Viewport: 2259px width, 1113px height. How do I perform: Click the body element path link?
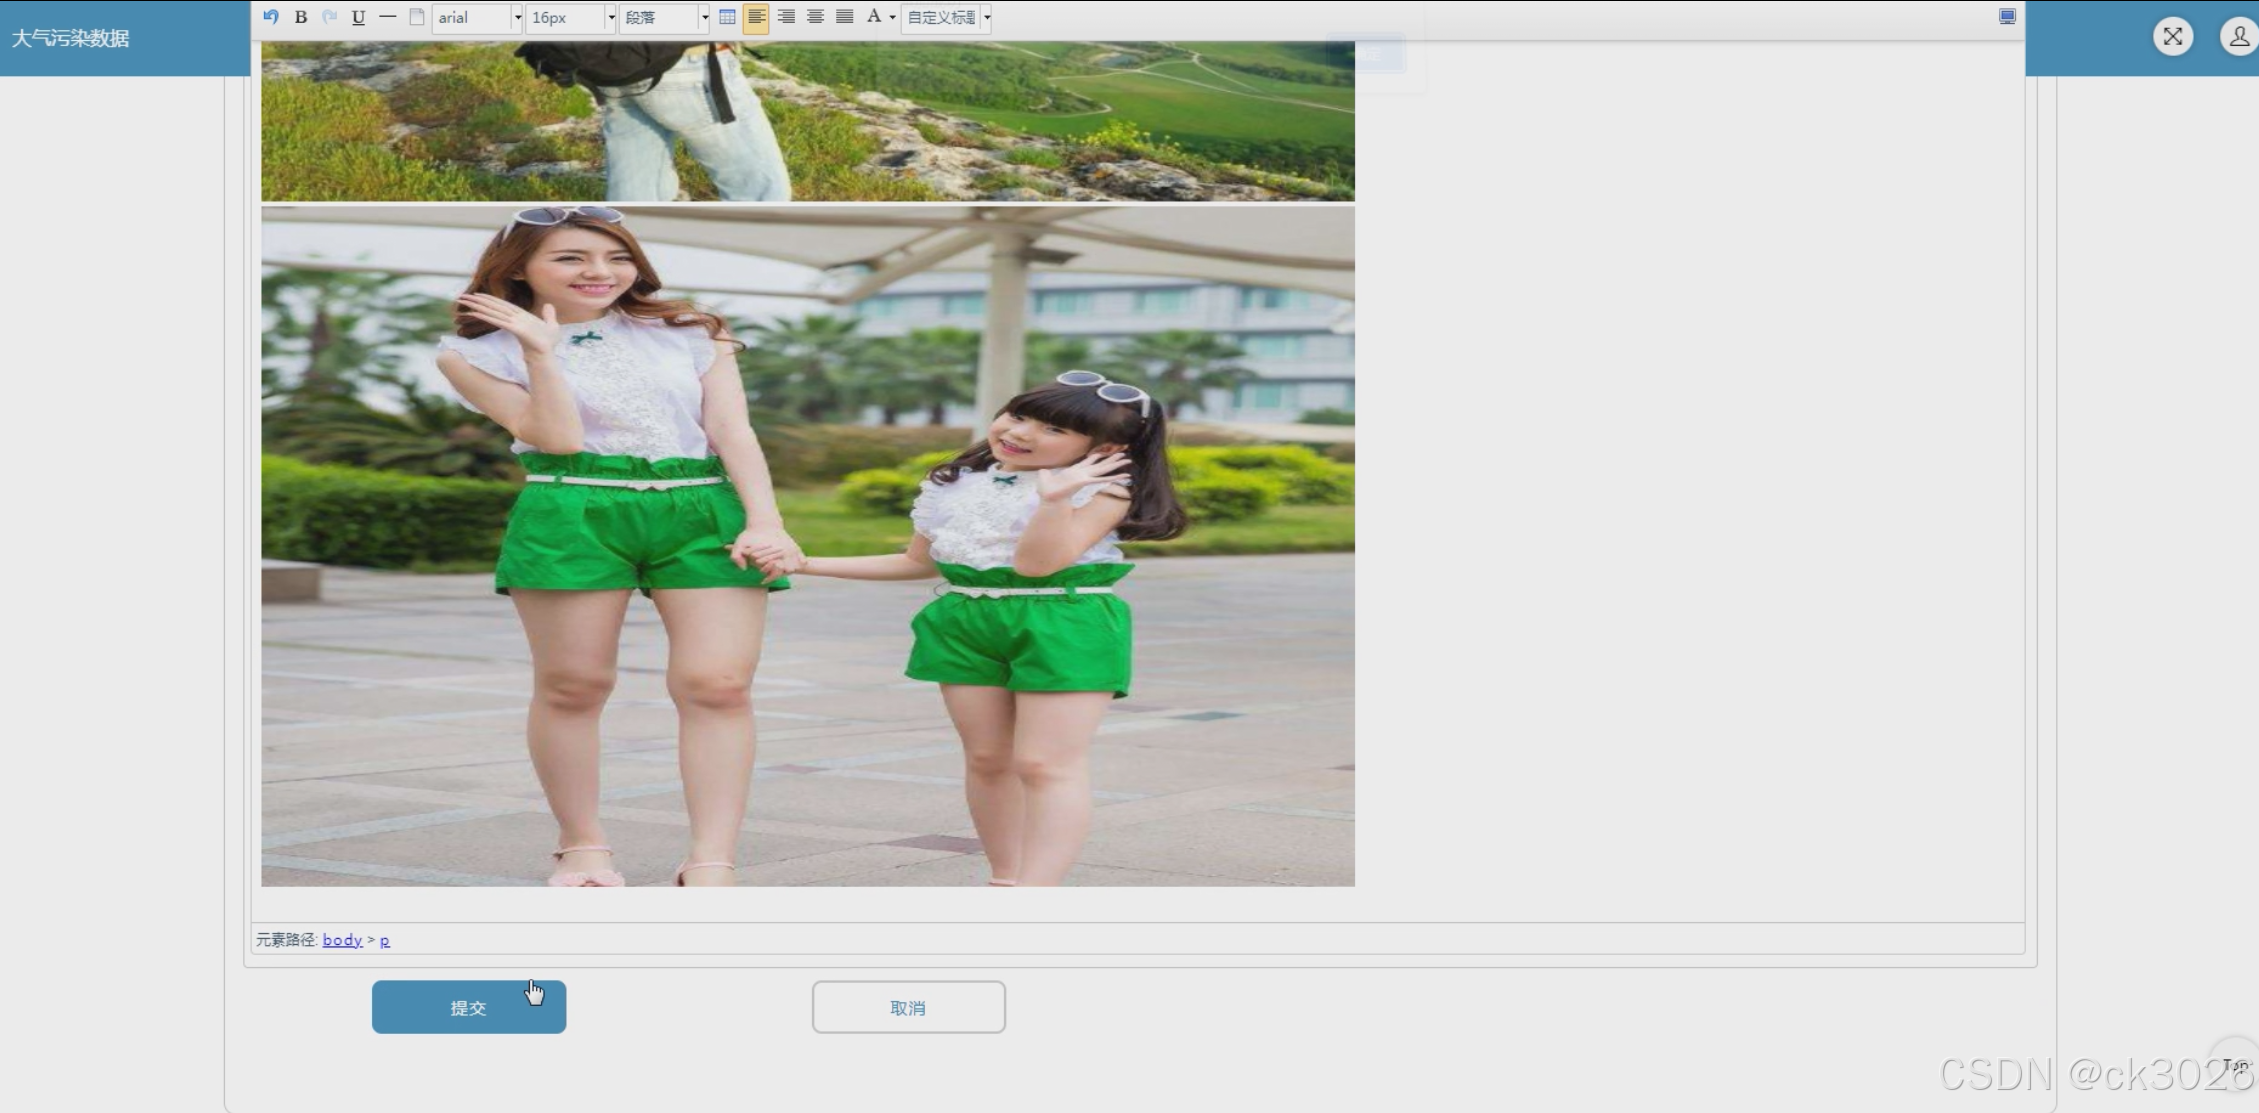click(x=342, y=940)
